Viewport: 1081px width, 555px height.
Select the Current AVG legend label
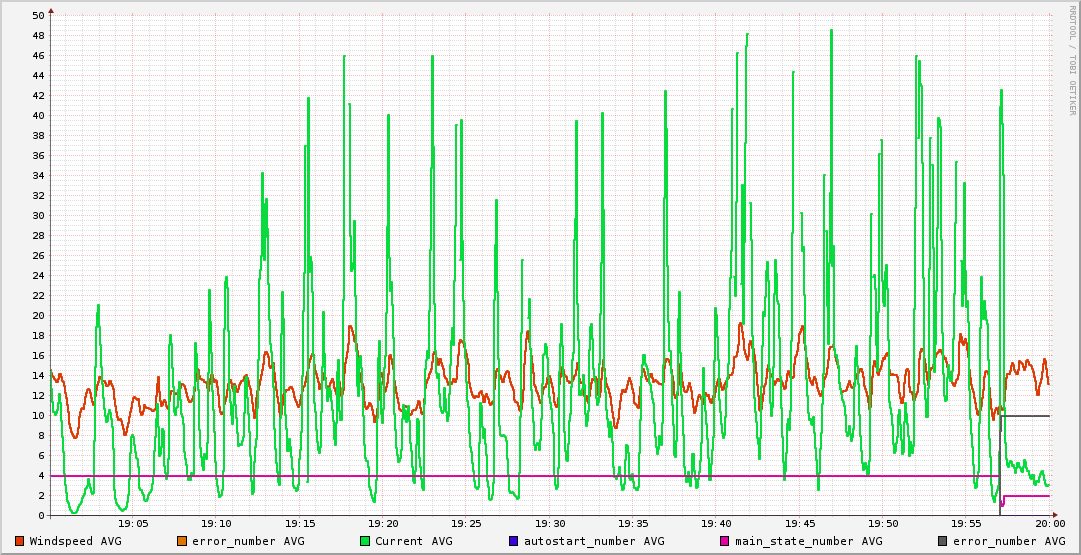[x=414, y=541]
